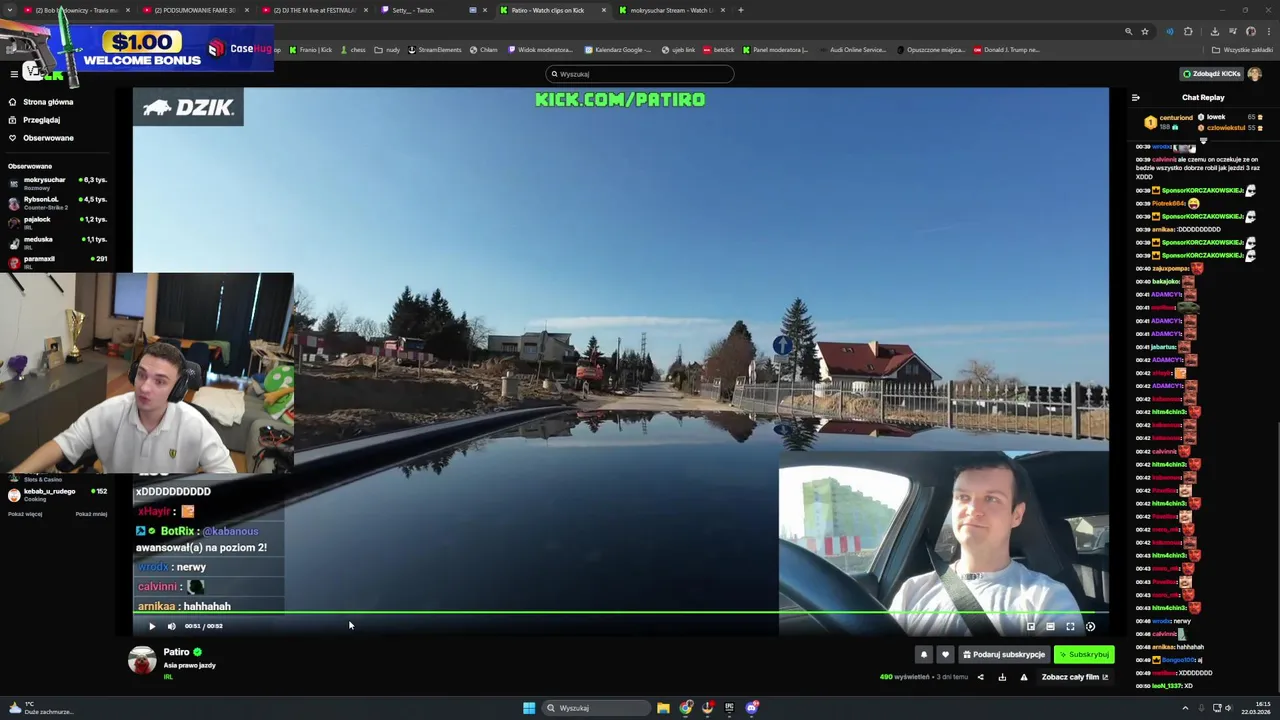Follow Patiro with the heart button
Image resolution: width=1280 pixels, height=720 pixels.
[945, 655]
